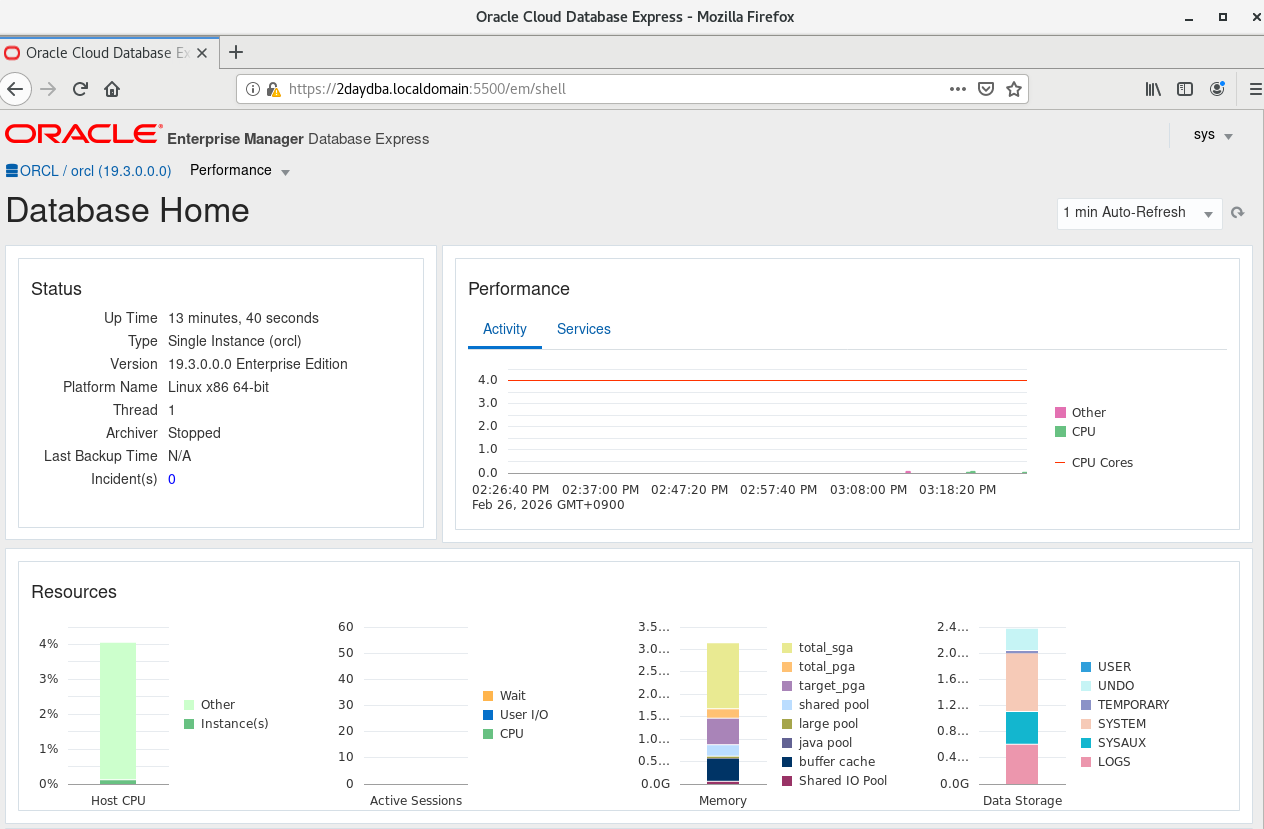Click the Shared IO Pool legend entry

pos(834,781)
